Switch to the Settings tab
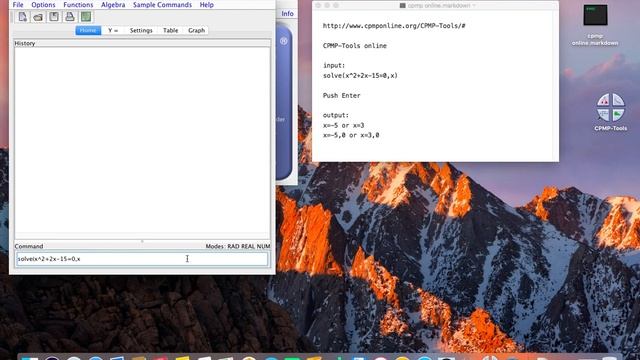Viewport: 640px width, 360px height. click(x=141, y=31)
